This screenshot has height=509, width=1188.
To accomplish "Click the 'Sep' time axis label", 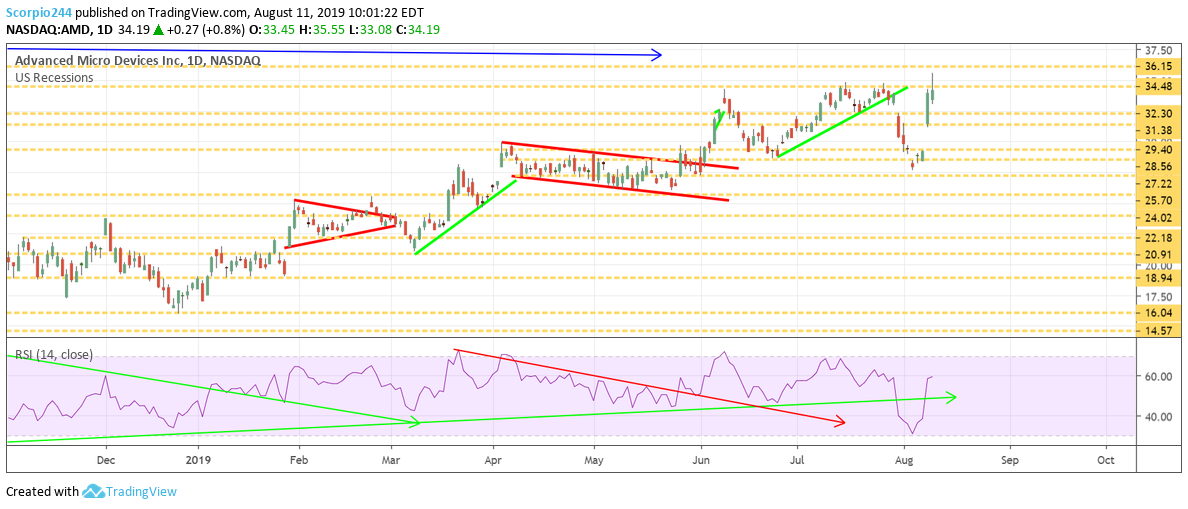I will 1008,460.
